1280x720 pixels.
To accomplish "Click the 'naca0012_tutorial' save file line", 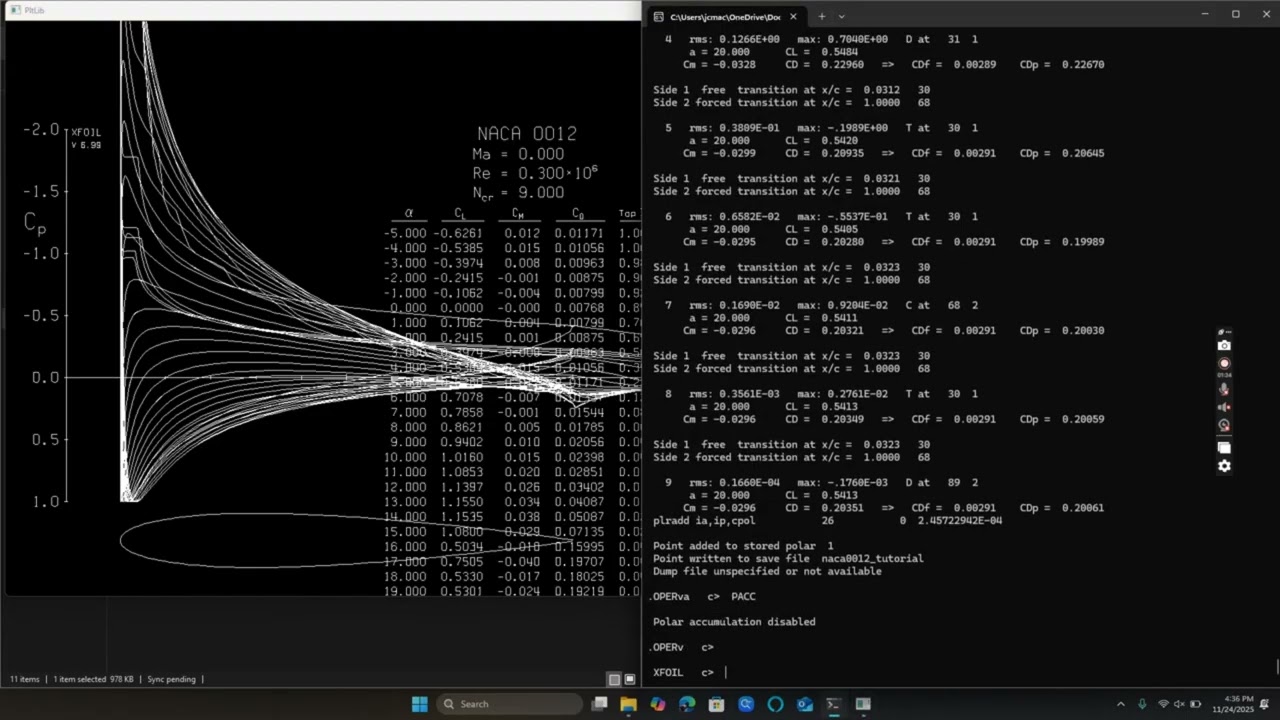I will (788, 558).
